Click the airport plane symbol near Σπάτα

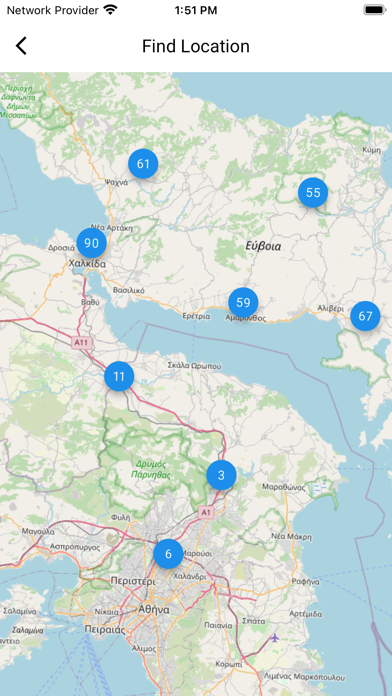pos(275,638)
